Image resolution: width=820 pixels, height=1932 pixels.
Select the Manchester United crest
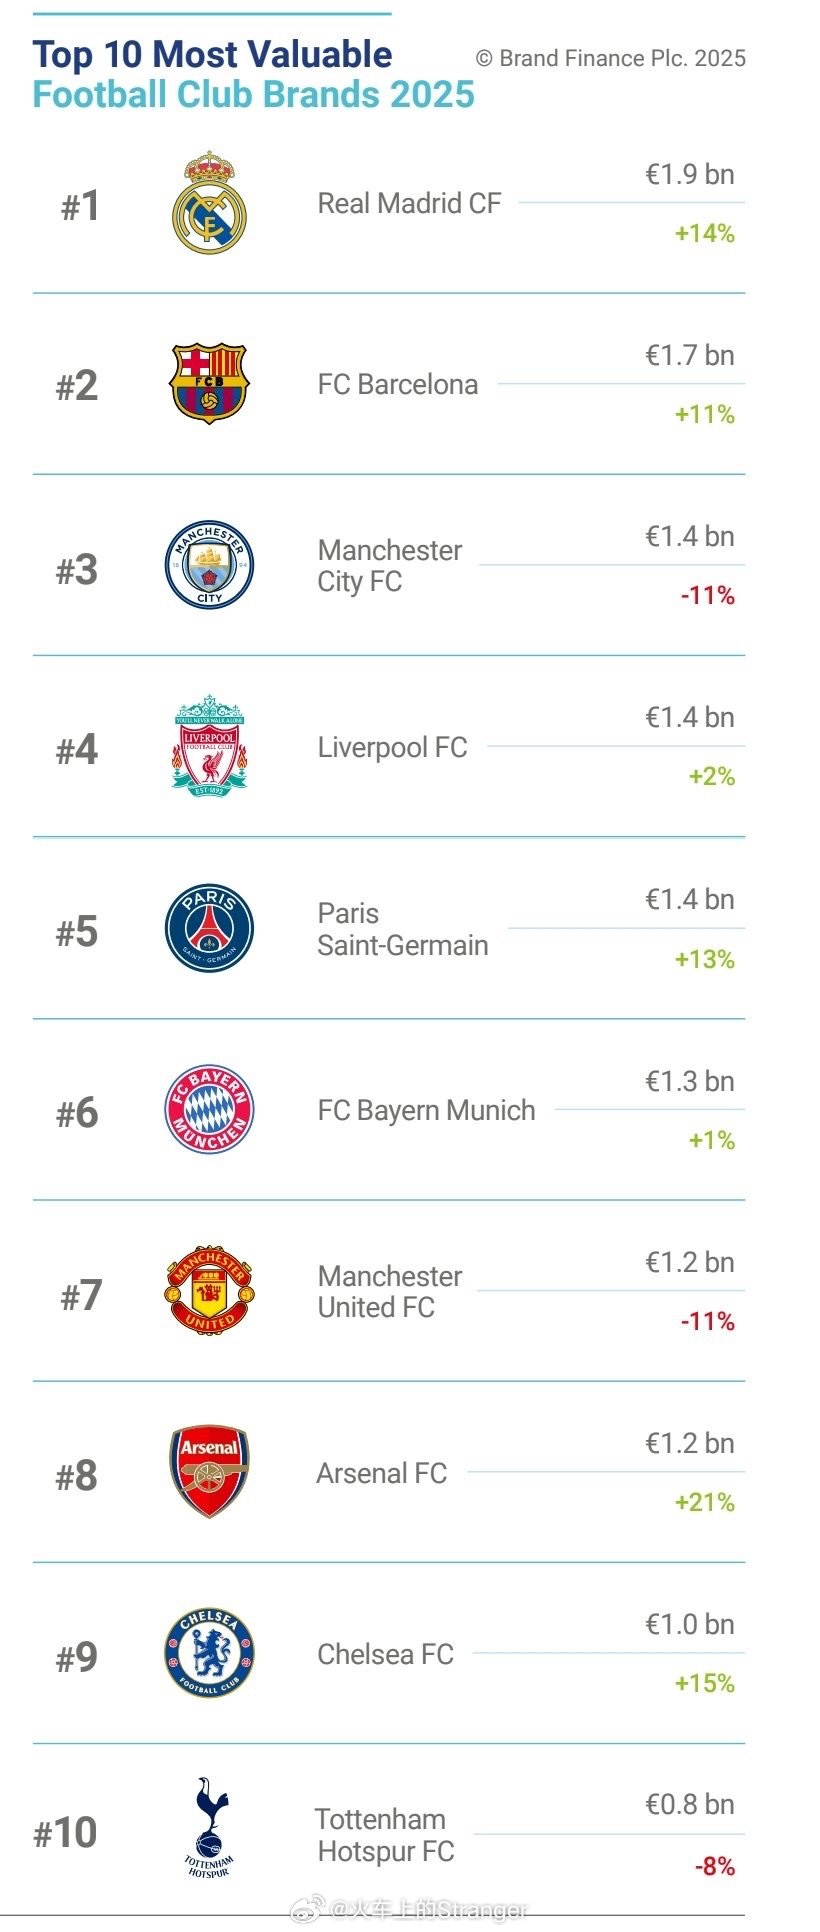tap(209, 1291)
